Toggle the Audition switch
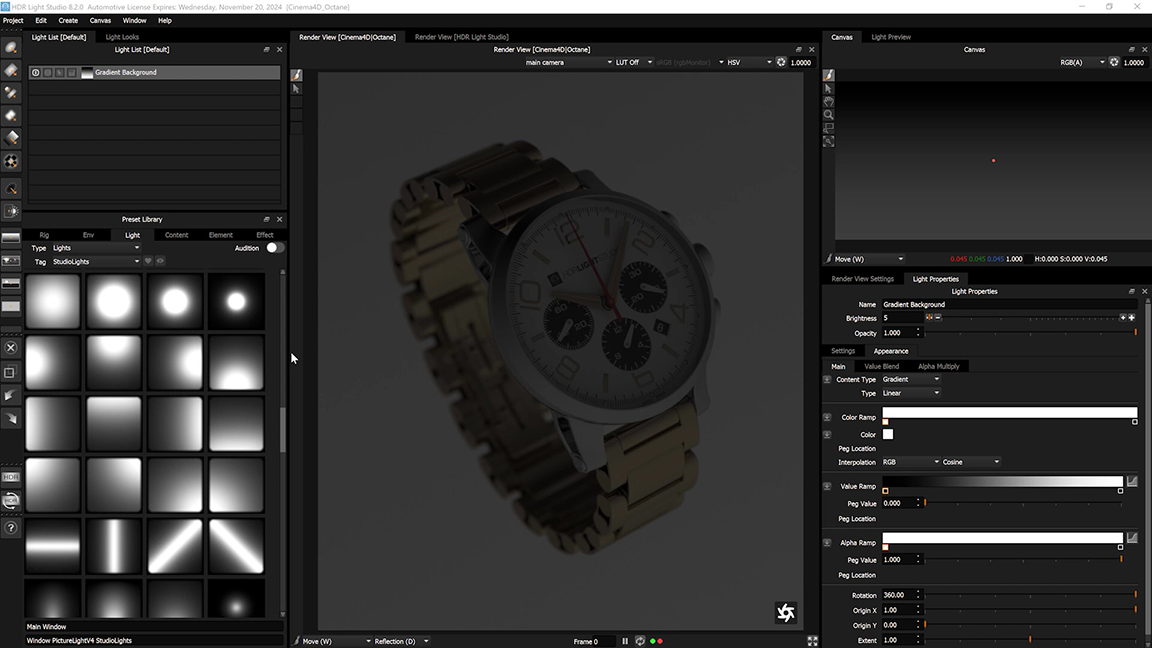 click(274, 248)
